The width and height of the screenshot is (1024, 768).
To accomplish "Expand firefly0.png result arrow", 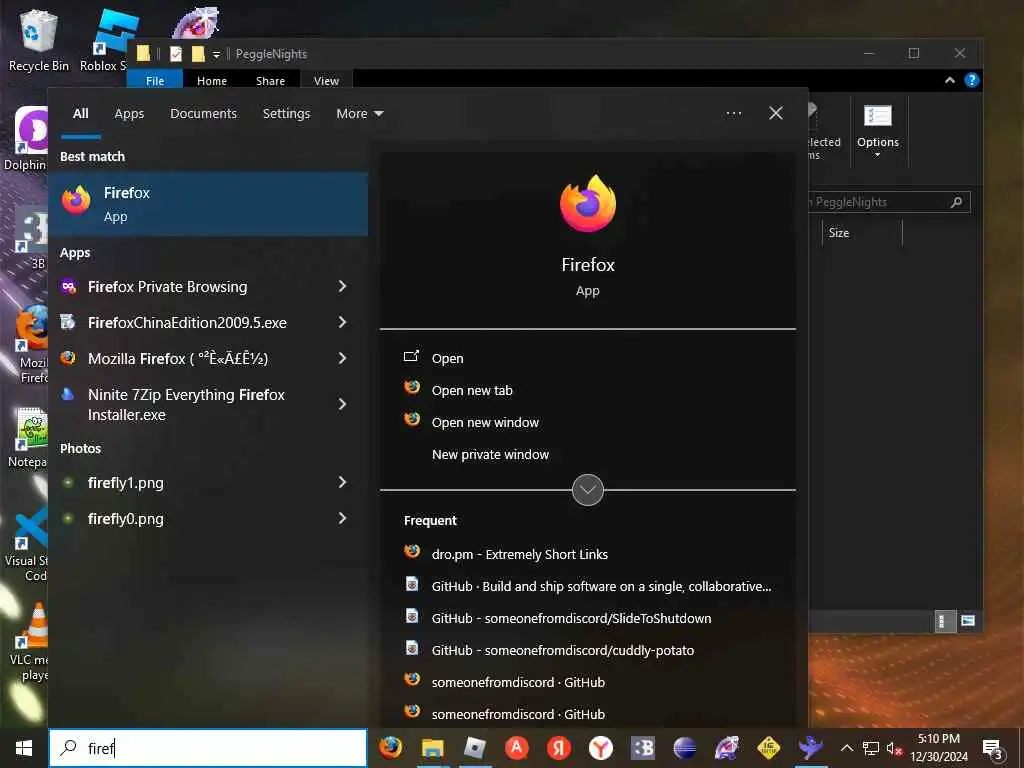I will click(x=342, y=518).
